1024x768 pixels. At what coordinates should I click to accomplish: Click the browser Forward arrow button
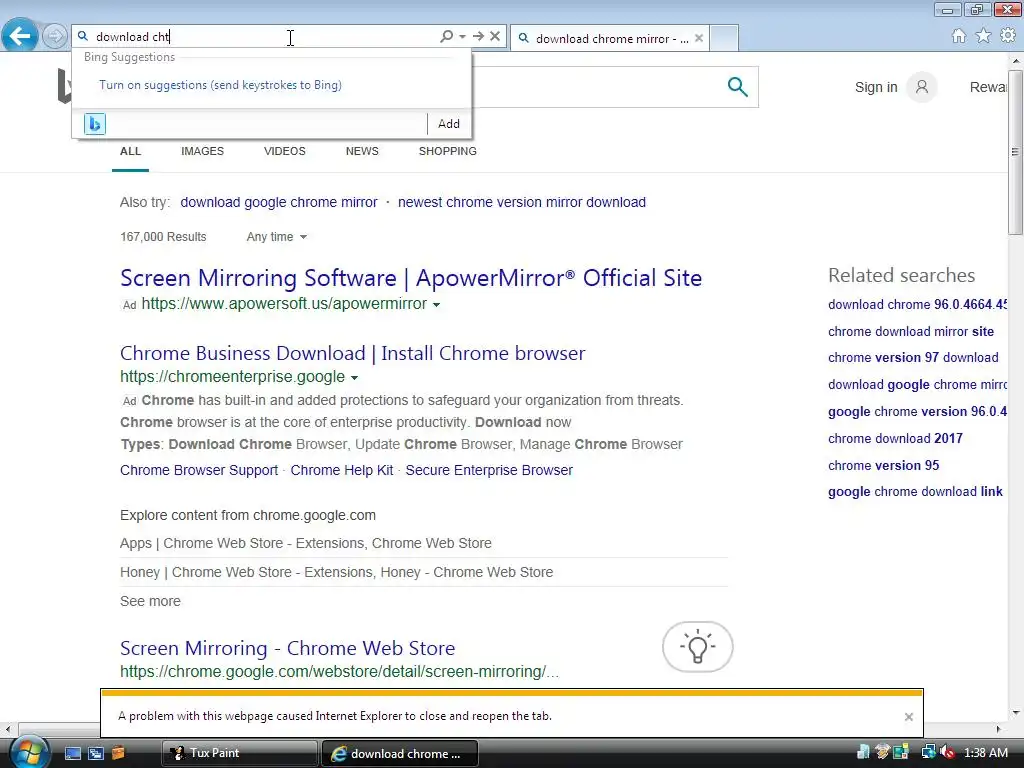click(x=54, y=36)
